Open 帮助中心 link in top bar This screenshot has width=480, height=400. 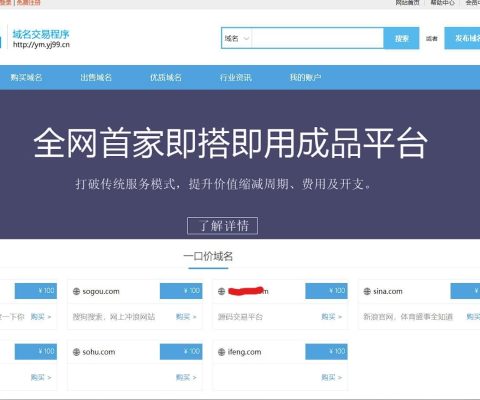point(442,3)
